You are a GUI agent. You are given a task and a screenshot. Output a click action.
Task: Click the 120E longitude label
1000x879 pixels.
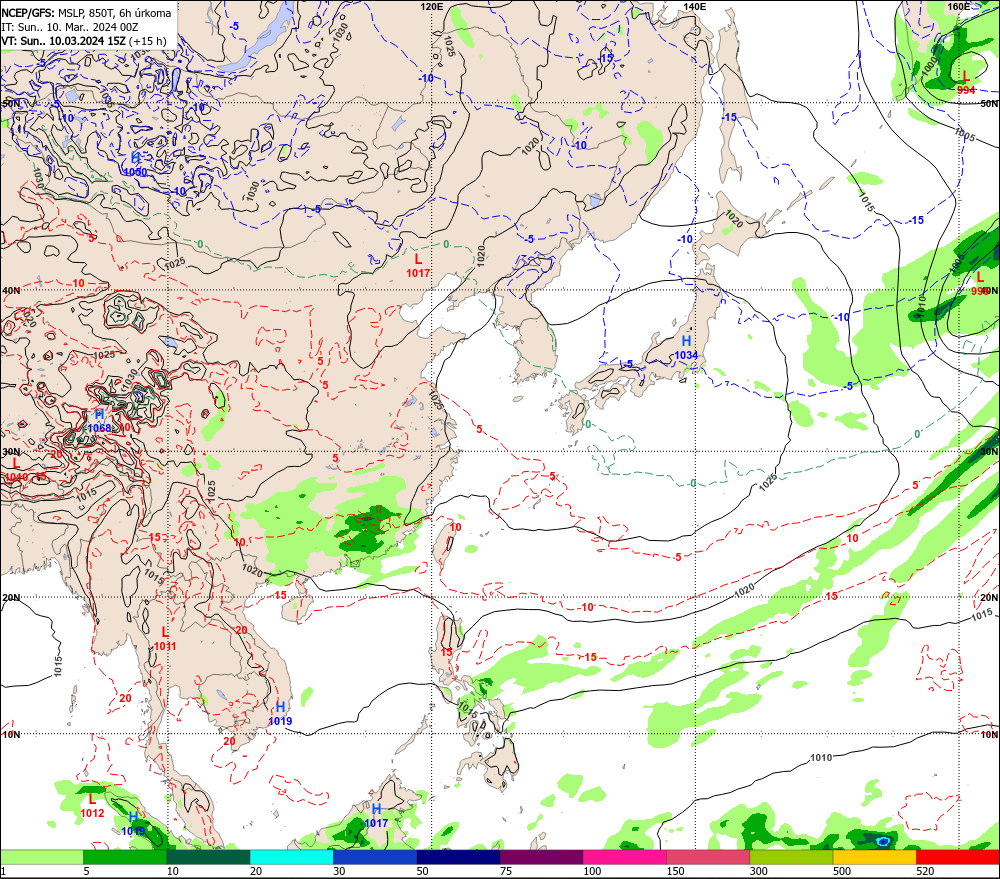[432, 6]
